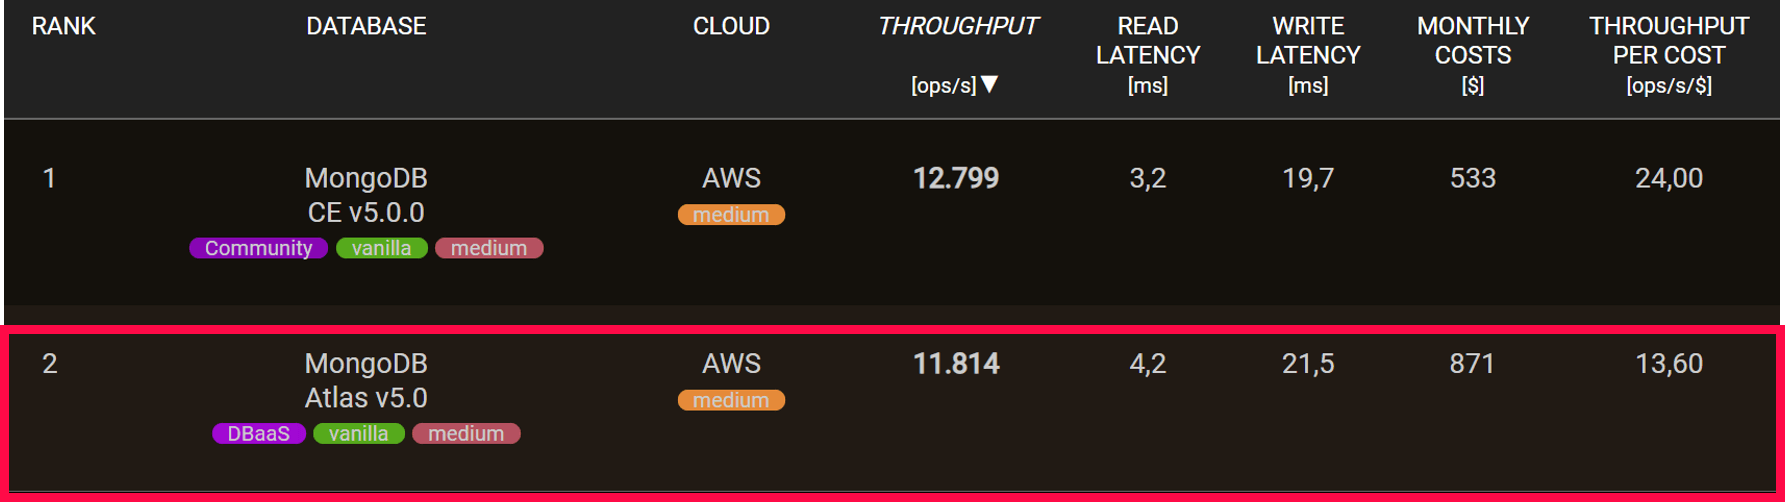The height and width of the screenshot is (502, 1785).
Task: Sort by THROUGHPUT column header
Action: (957, 27)
